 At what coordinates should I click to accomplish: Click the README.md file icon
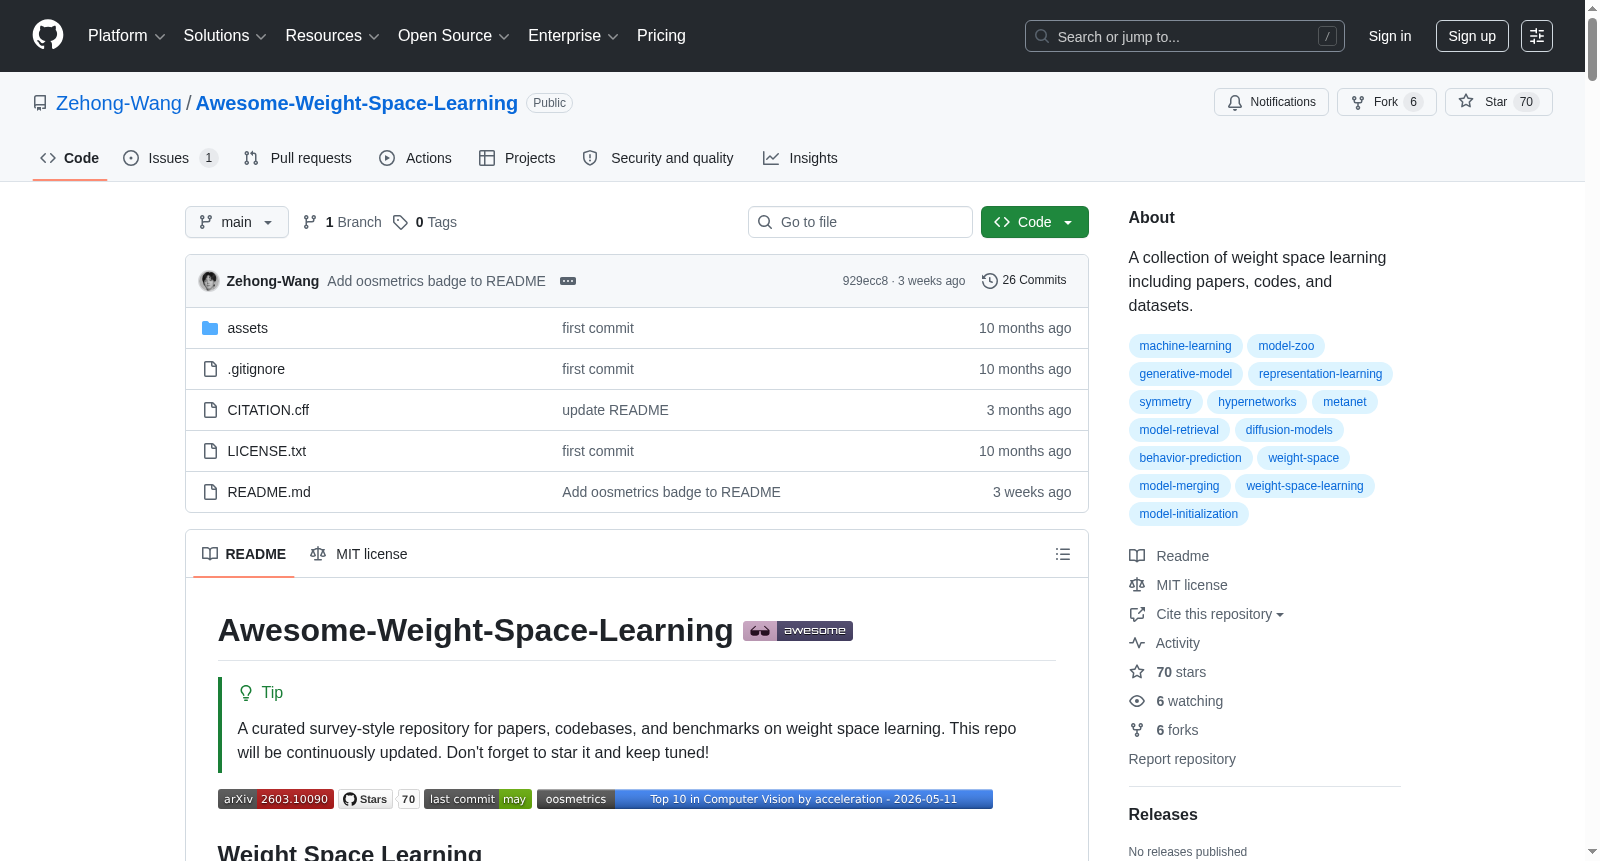[210, 492]
